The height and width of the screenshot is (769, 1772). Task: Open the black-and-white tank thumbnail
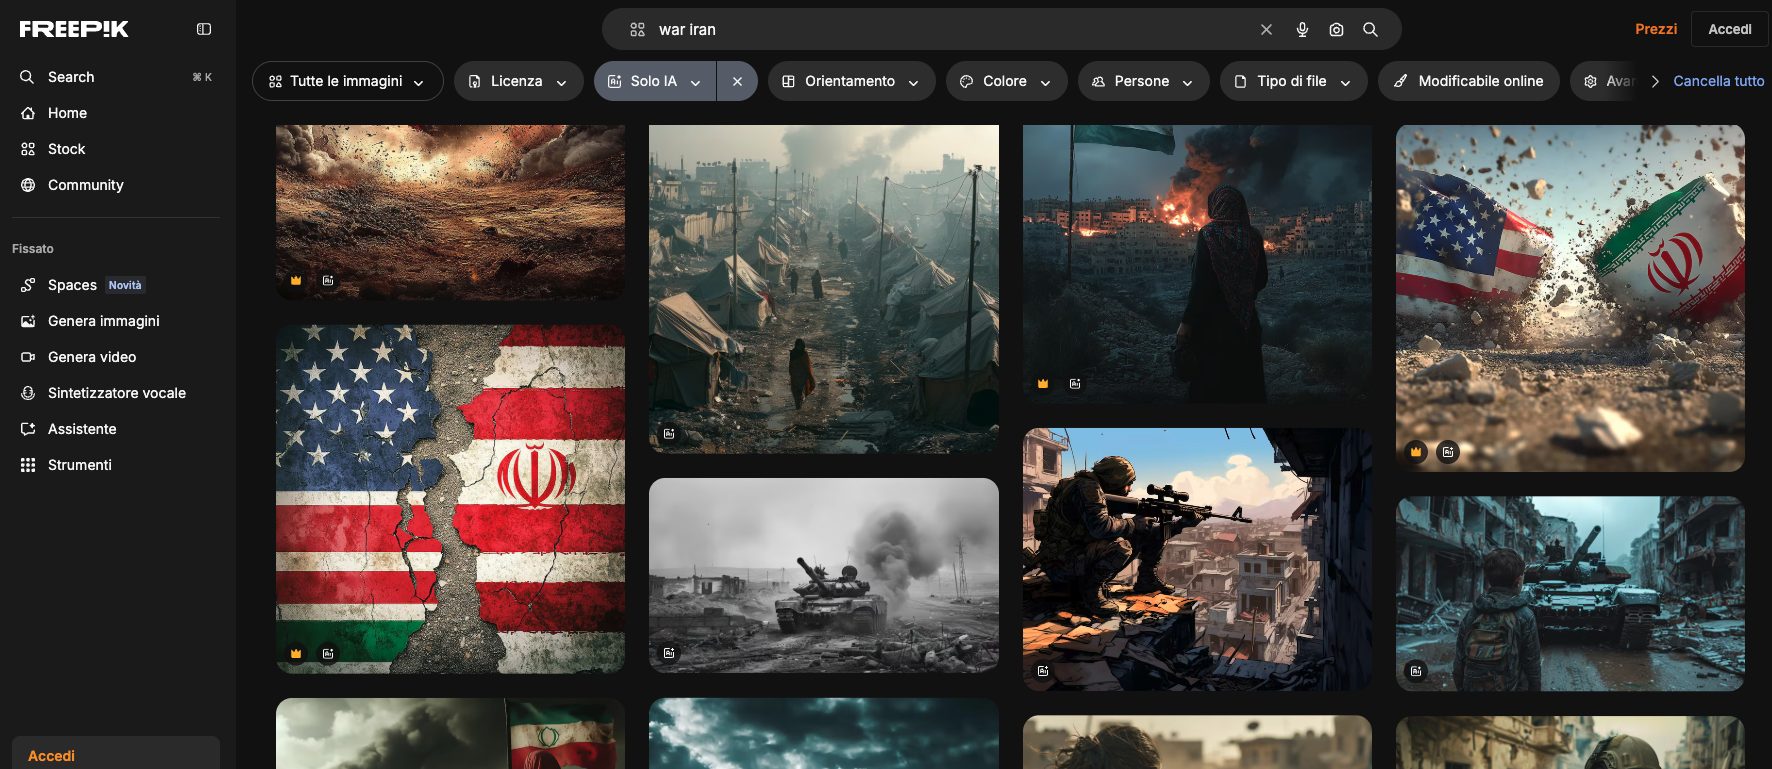pos(824,575)
